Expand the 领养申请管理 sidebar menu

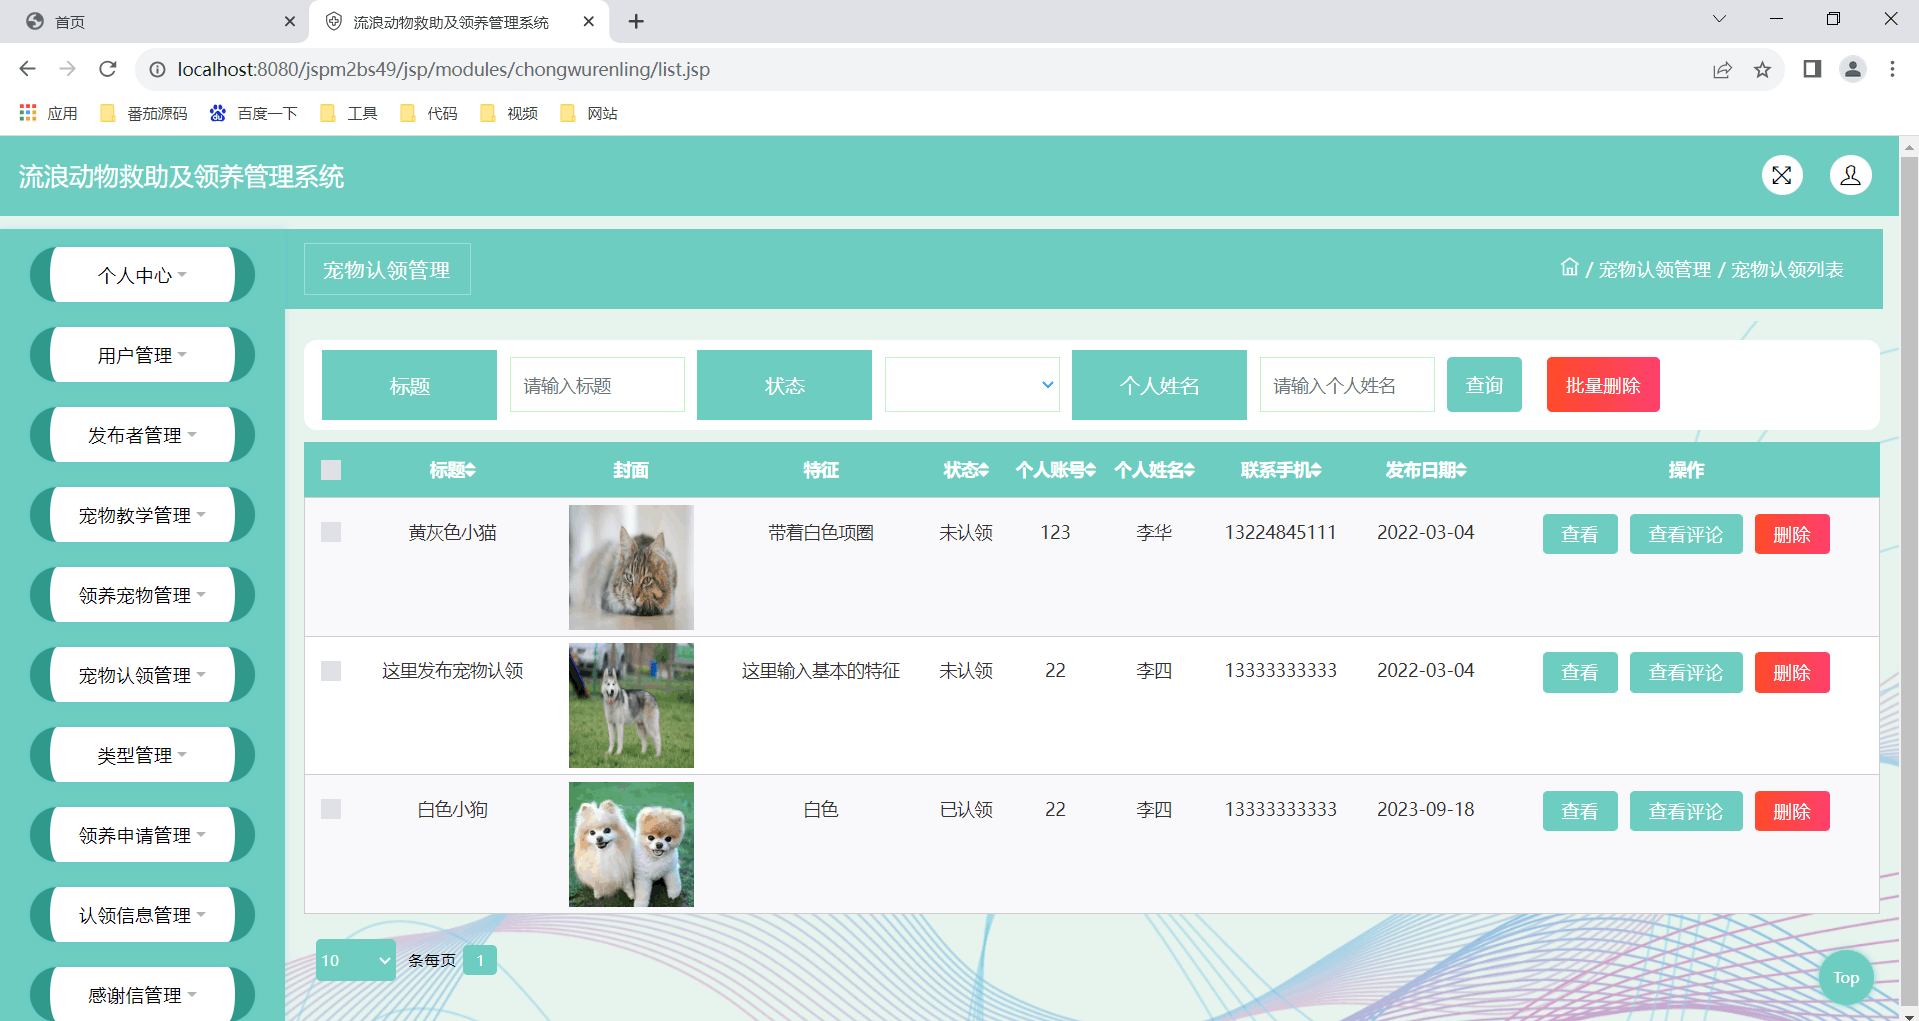tap(142, 835)
